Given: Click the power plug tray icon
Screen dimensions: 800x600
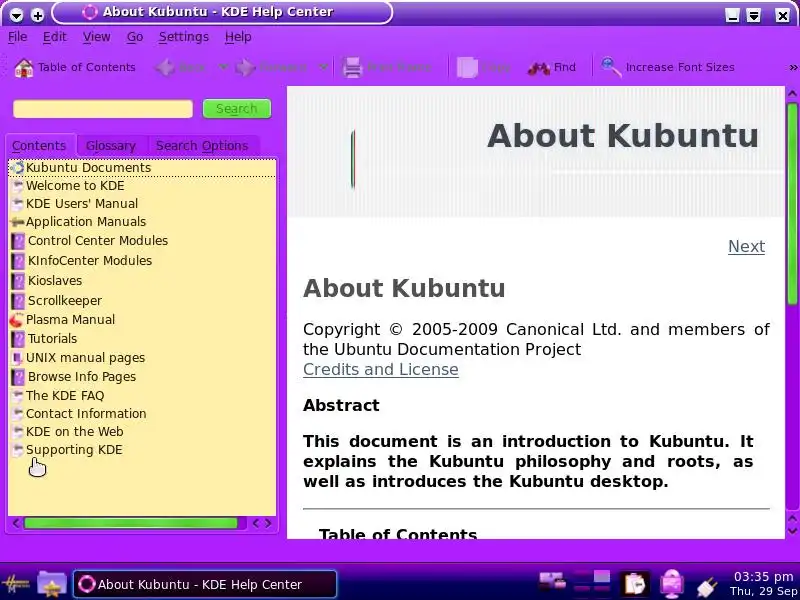Looking at the screenshot, I should [x=707, y=587].
